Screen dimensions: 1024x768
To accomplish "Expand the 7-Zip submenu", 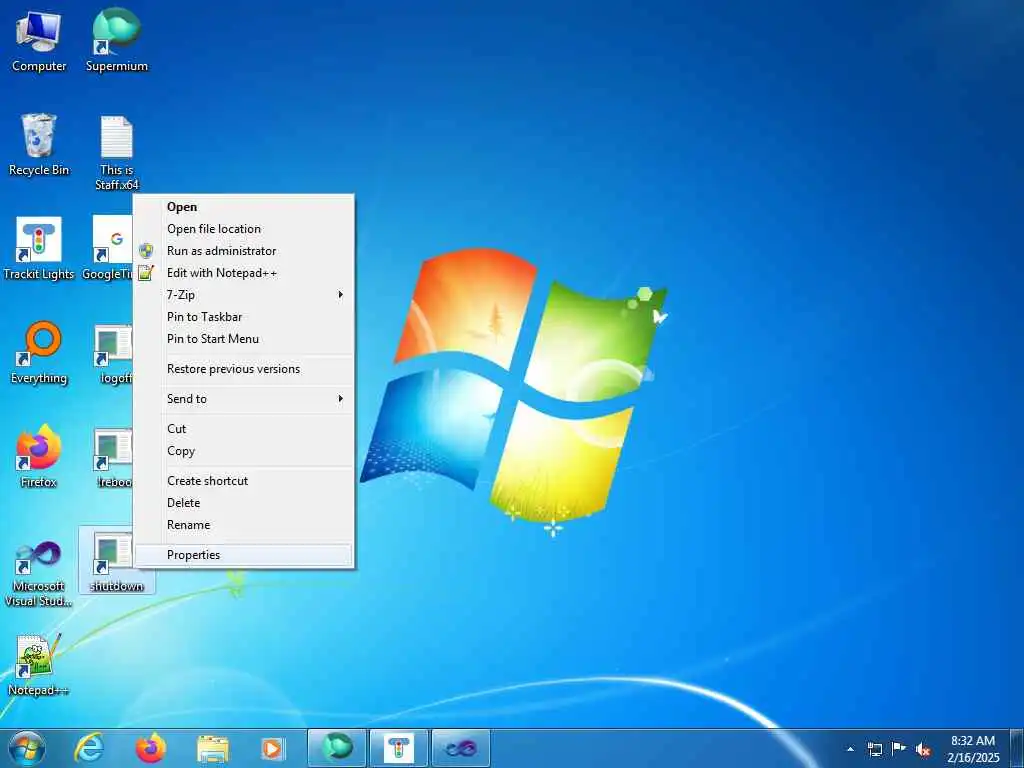I will pyautogui.click(x=244, y=295).
